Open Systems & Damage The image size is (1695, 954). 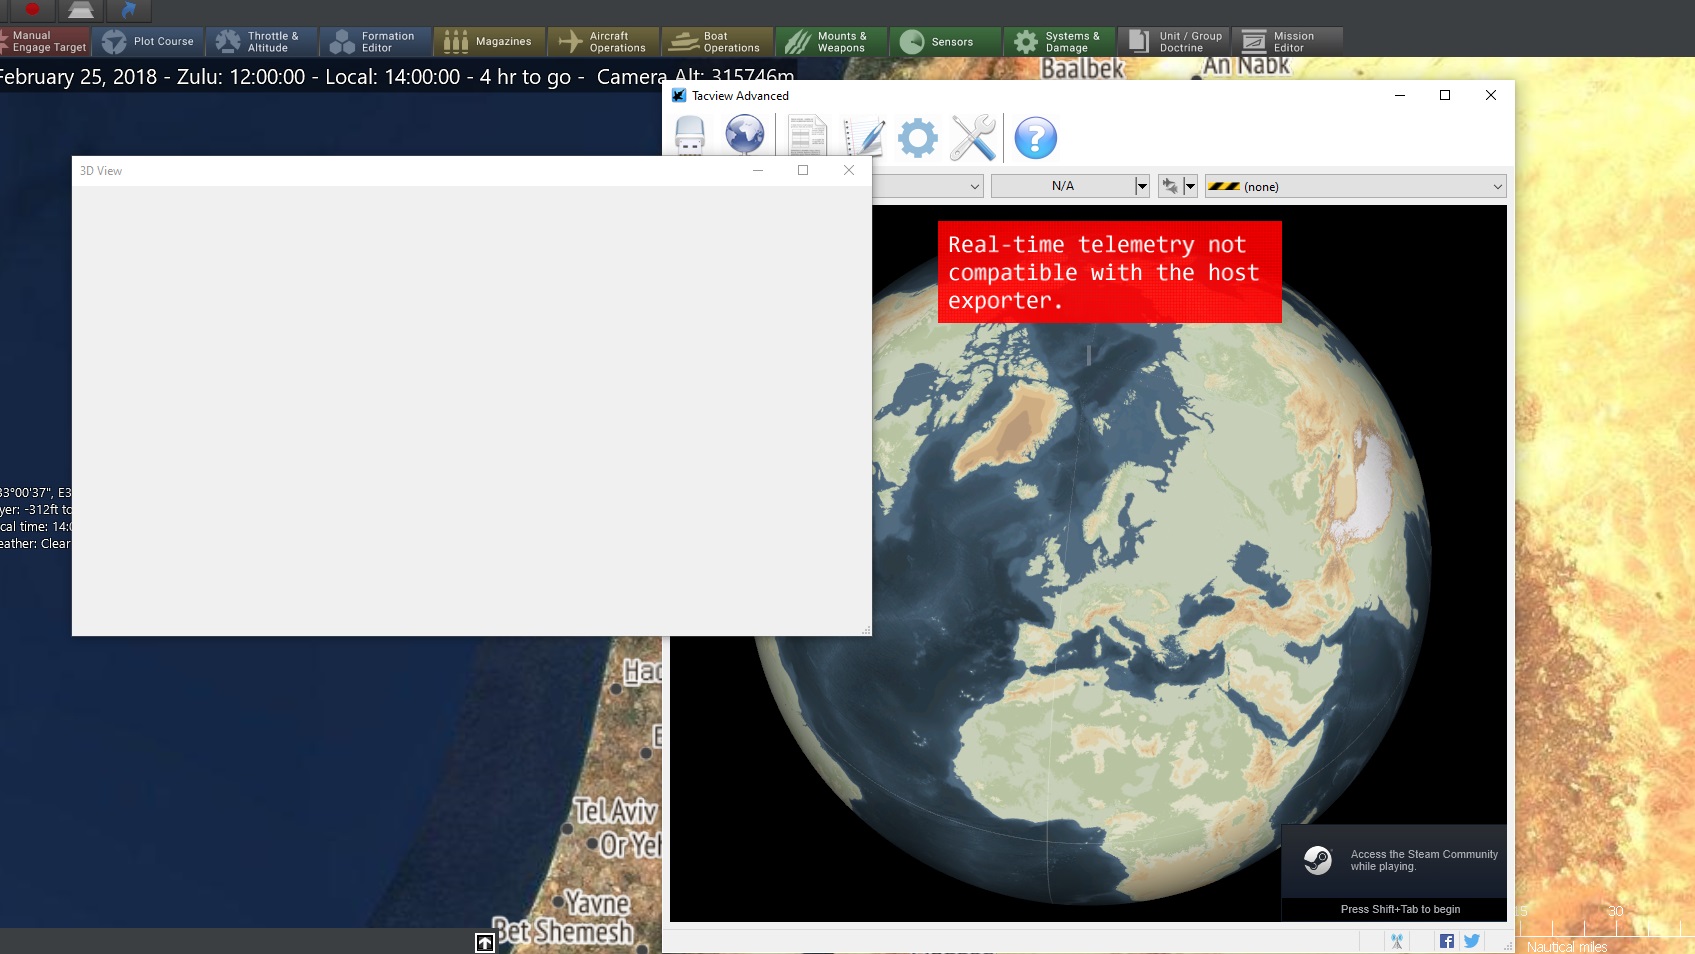pyautogui.click(x=1060, y=41)
